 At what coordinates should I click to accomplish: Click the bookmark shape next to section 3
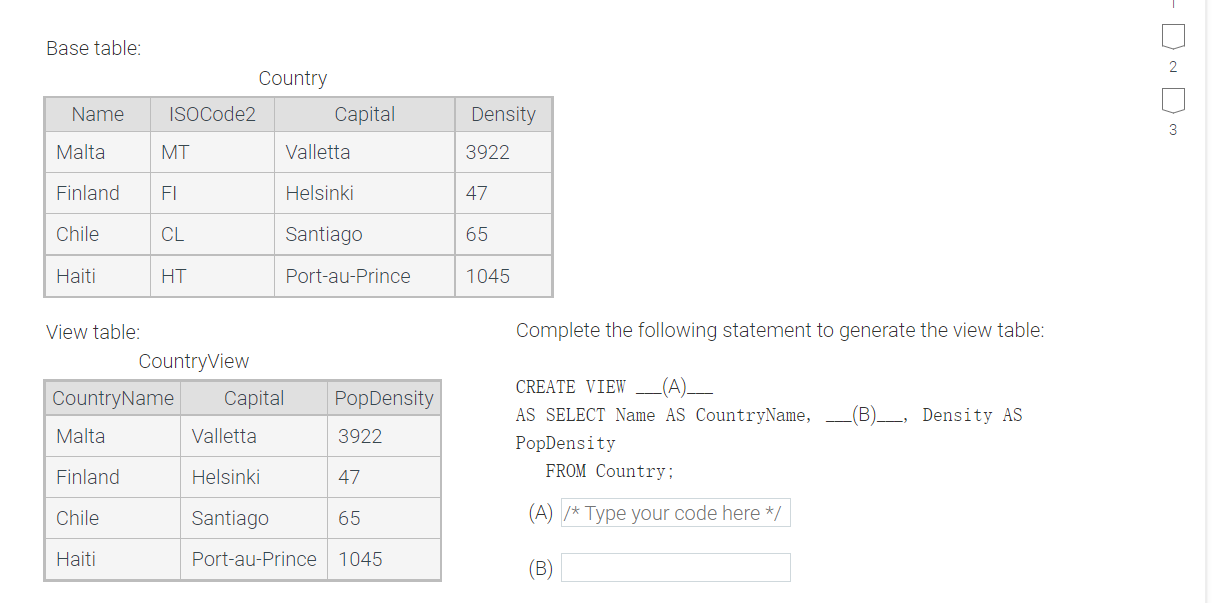tap(1172, 99)
